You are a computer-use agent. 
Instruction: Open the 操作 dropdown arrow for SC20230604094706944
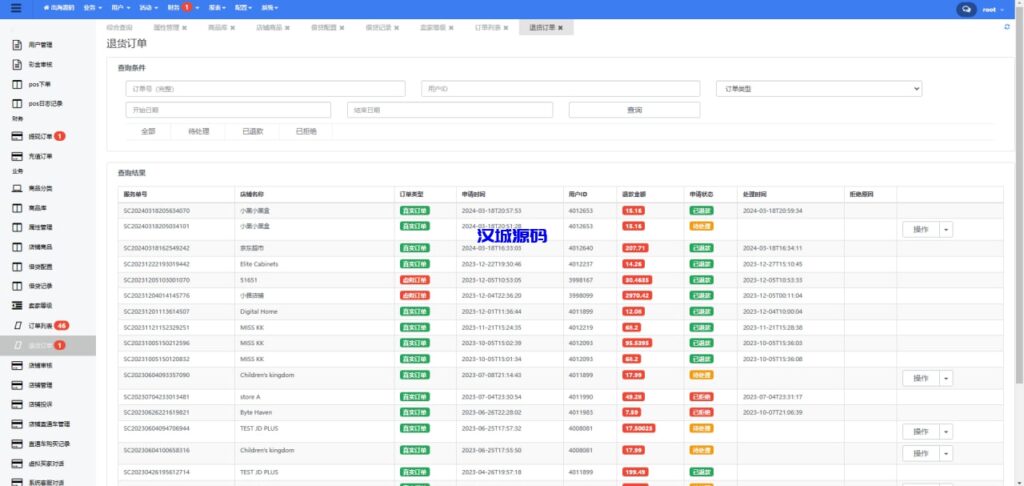[x=946, y=432]
